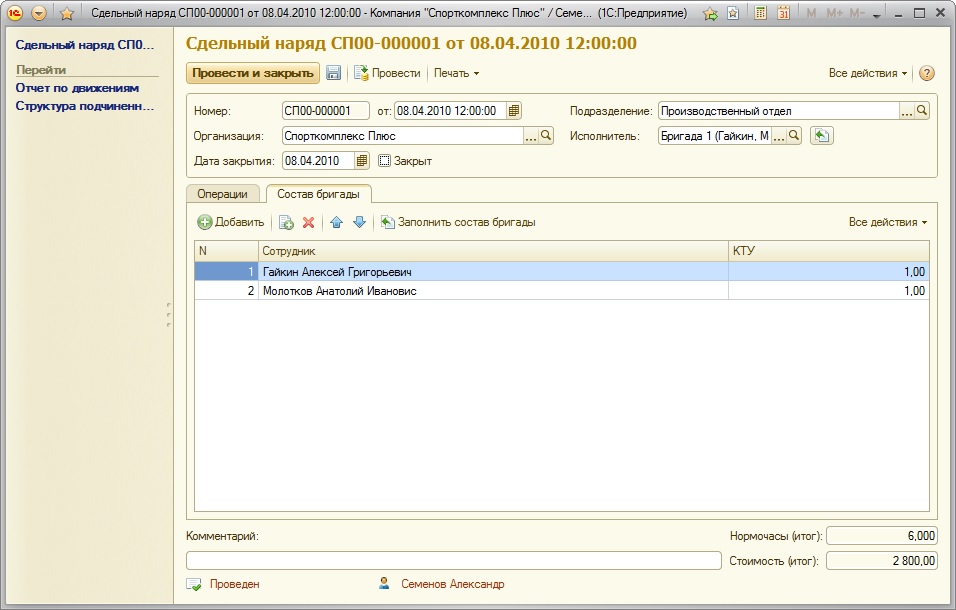956x610 pixels.
Task: Select row Молотков Анатолий Иванович
Action: (339, 291)
